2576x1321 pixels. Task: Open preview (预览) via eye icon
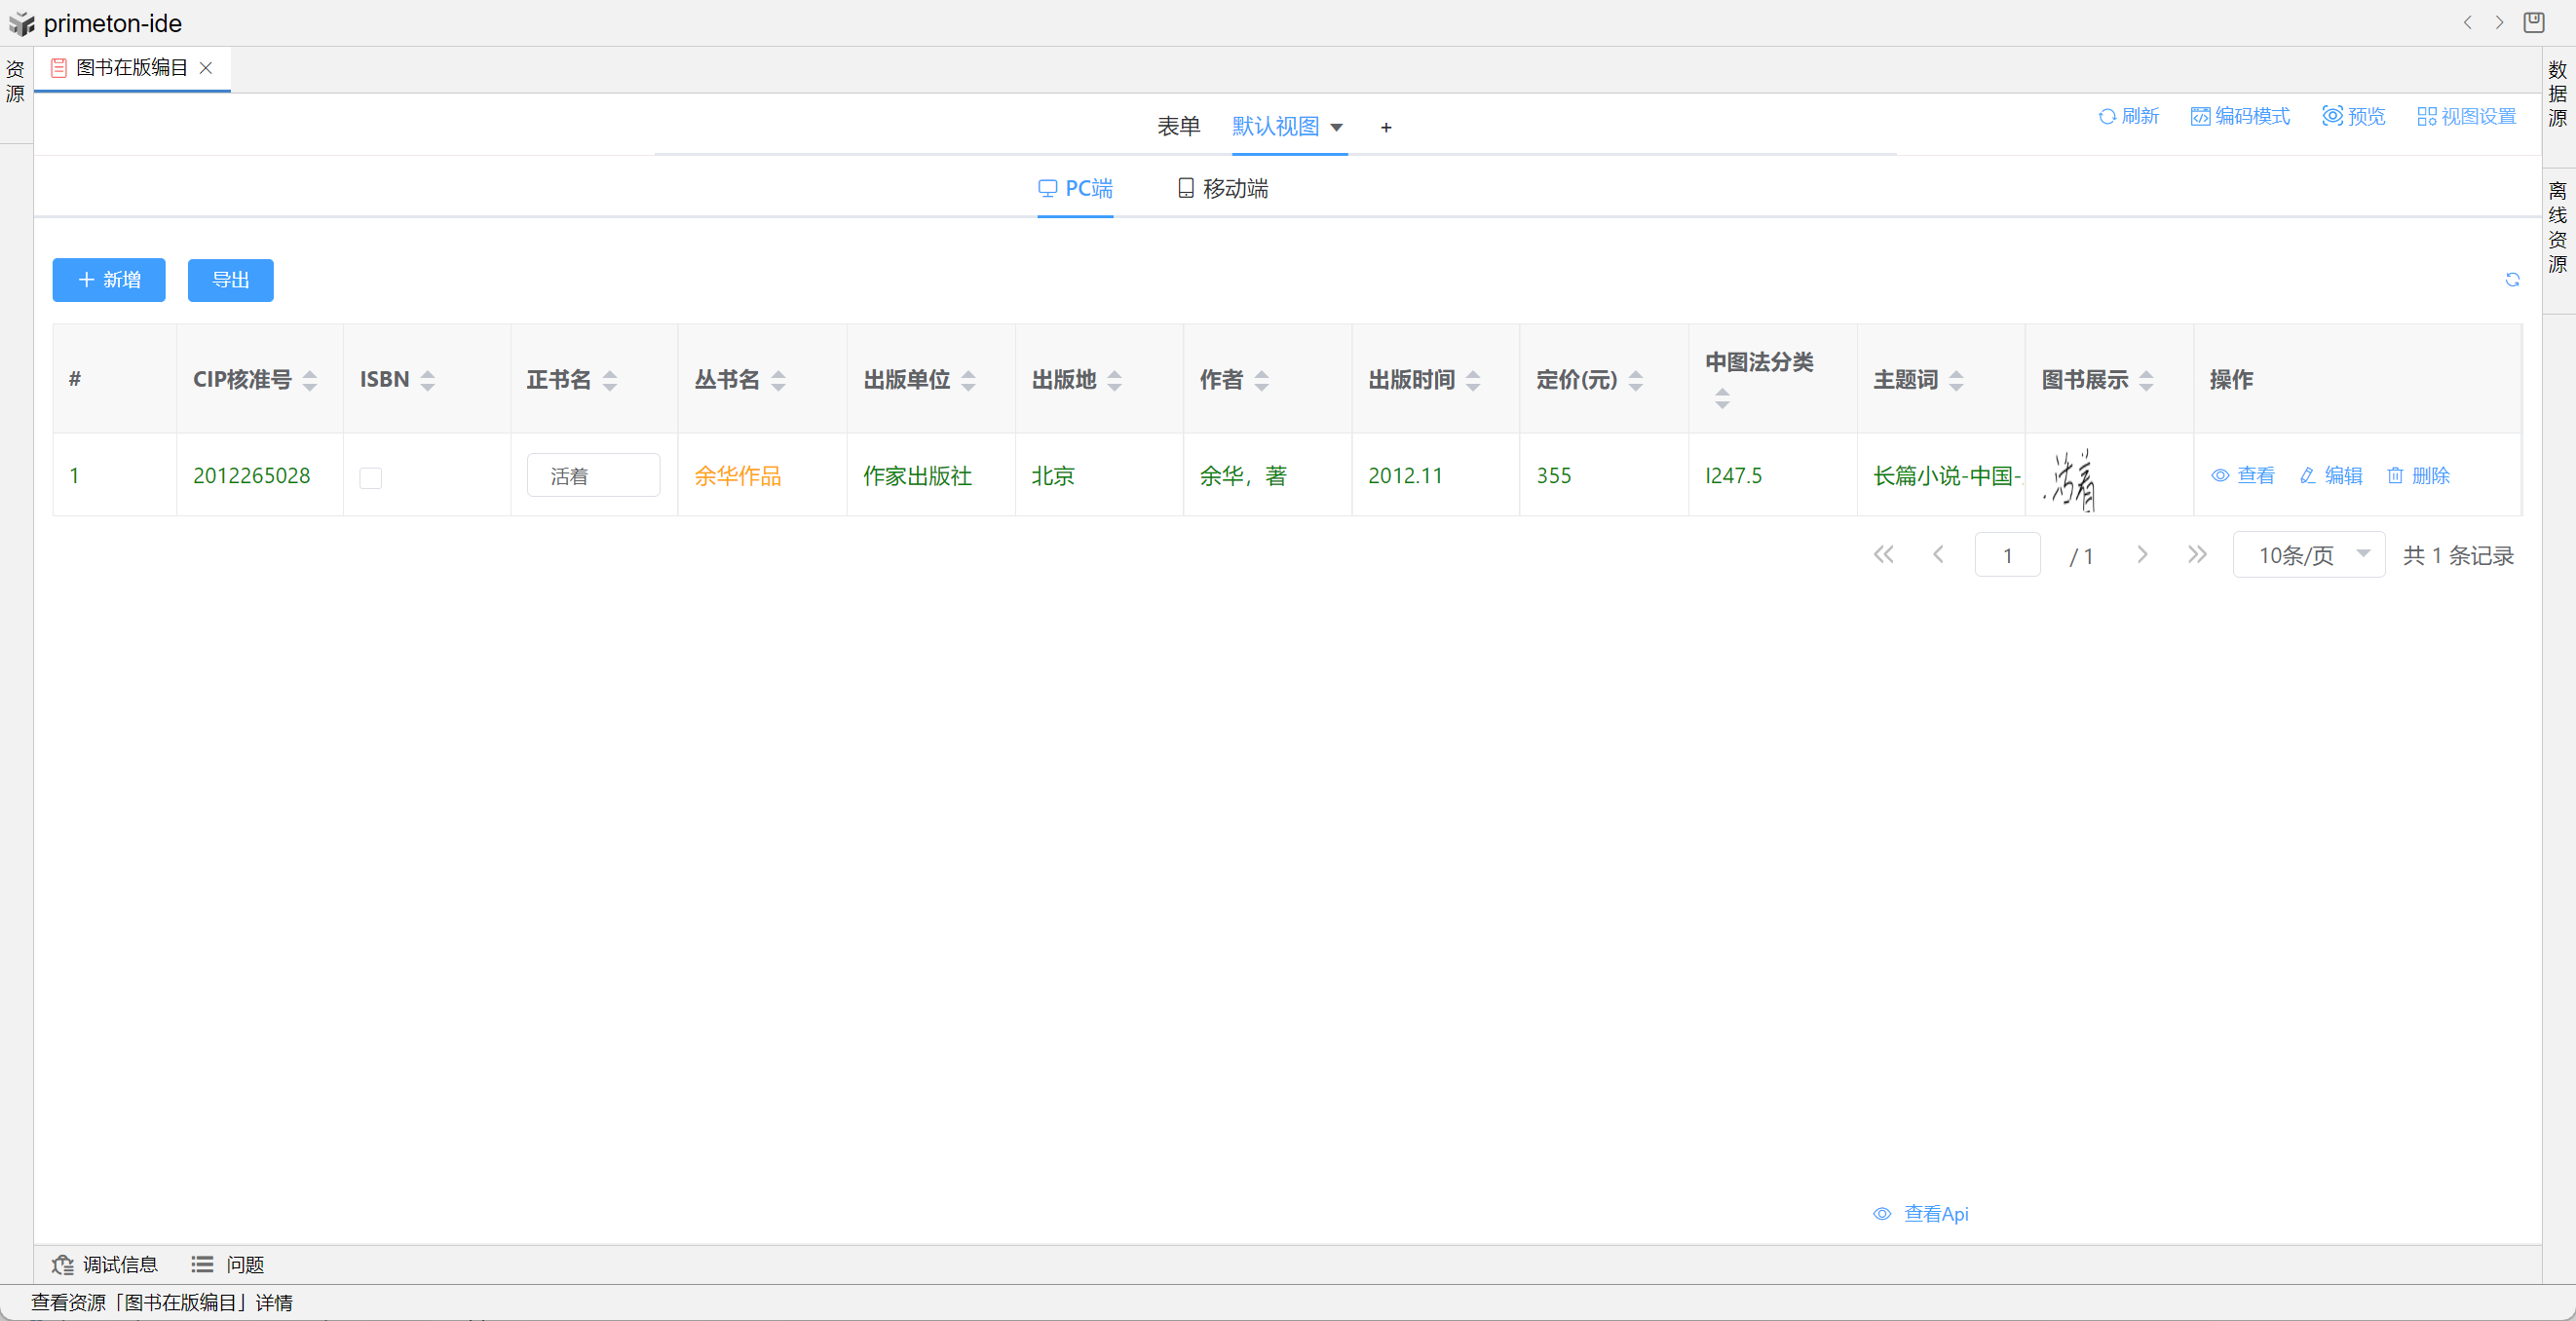(2332, 116)
